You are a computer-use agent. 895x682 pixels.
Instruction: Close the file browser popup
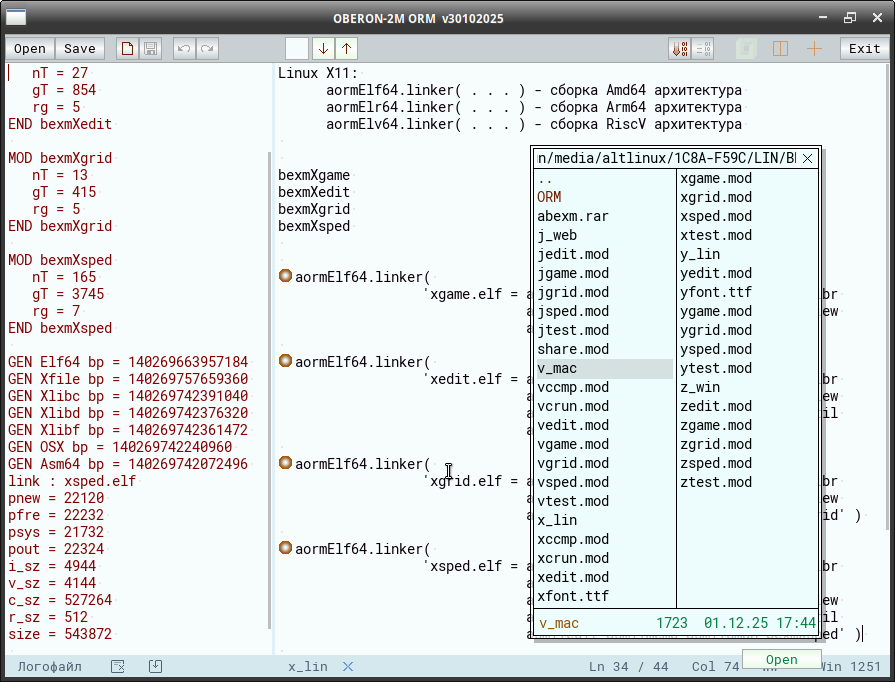[x=808, y=159]
